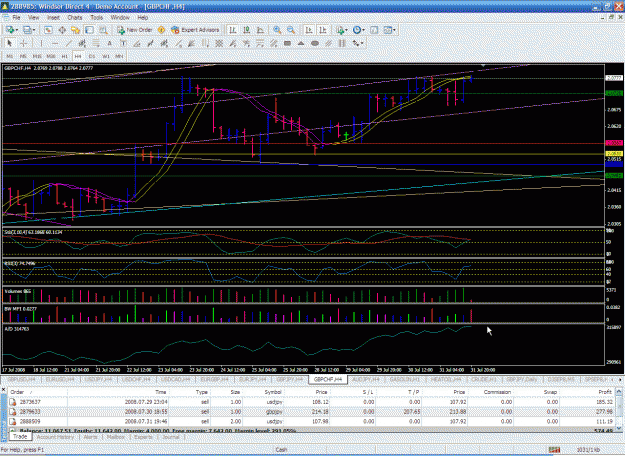Open the chart Templates dropdown
Viewport: 625px width, 456px height.
pyautogui.click(x=389, y=30)
